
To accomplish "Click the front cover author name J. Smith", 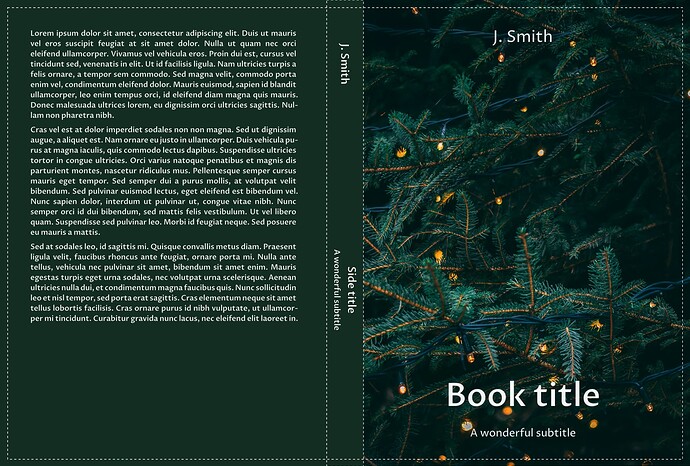I will [x=522, y=36].
